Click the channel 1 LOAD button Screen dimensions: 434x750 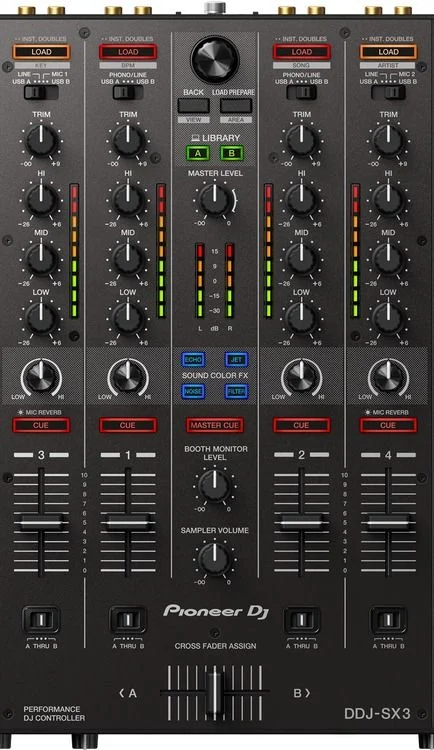coord(128,52)
